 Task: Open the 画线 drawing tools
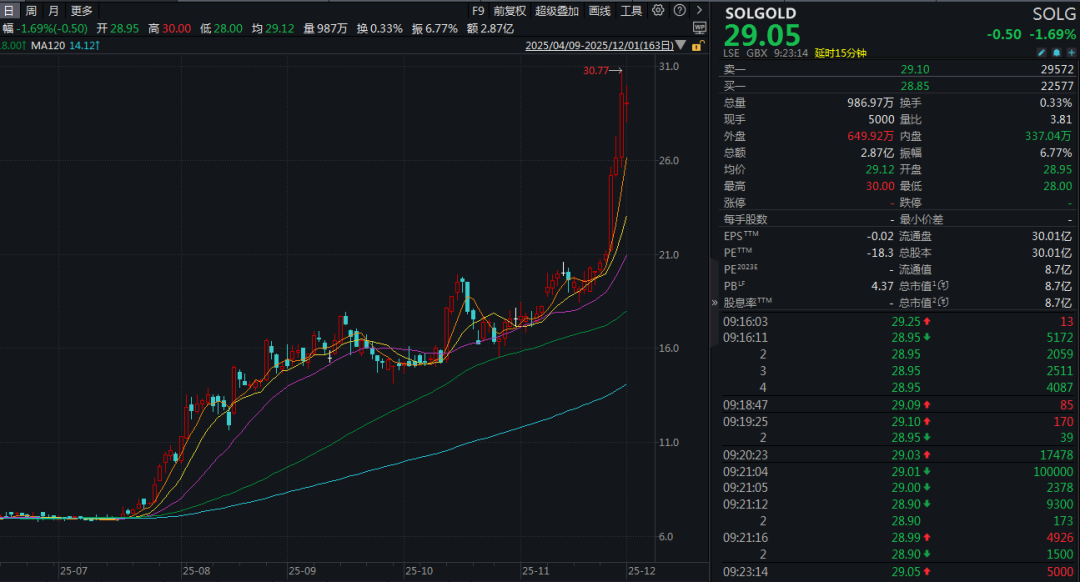(599, 11)
